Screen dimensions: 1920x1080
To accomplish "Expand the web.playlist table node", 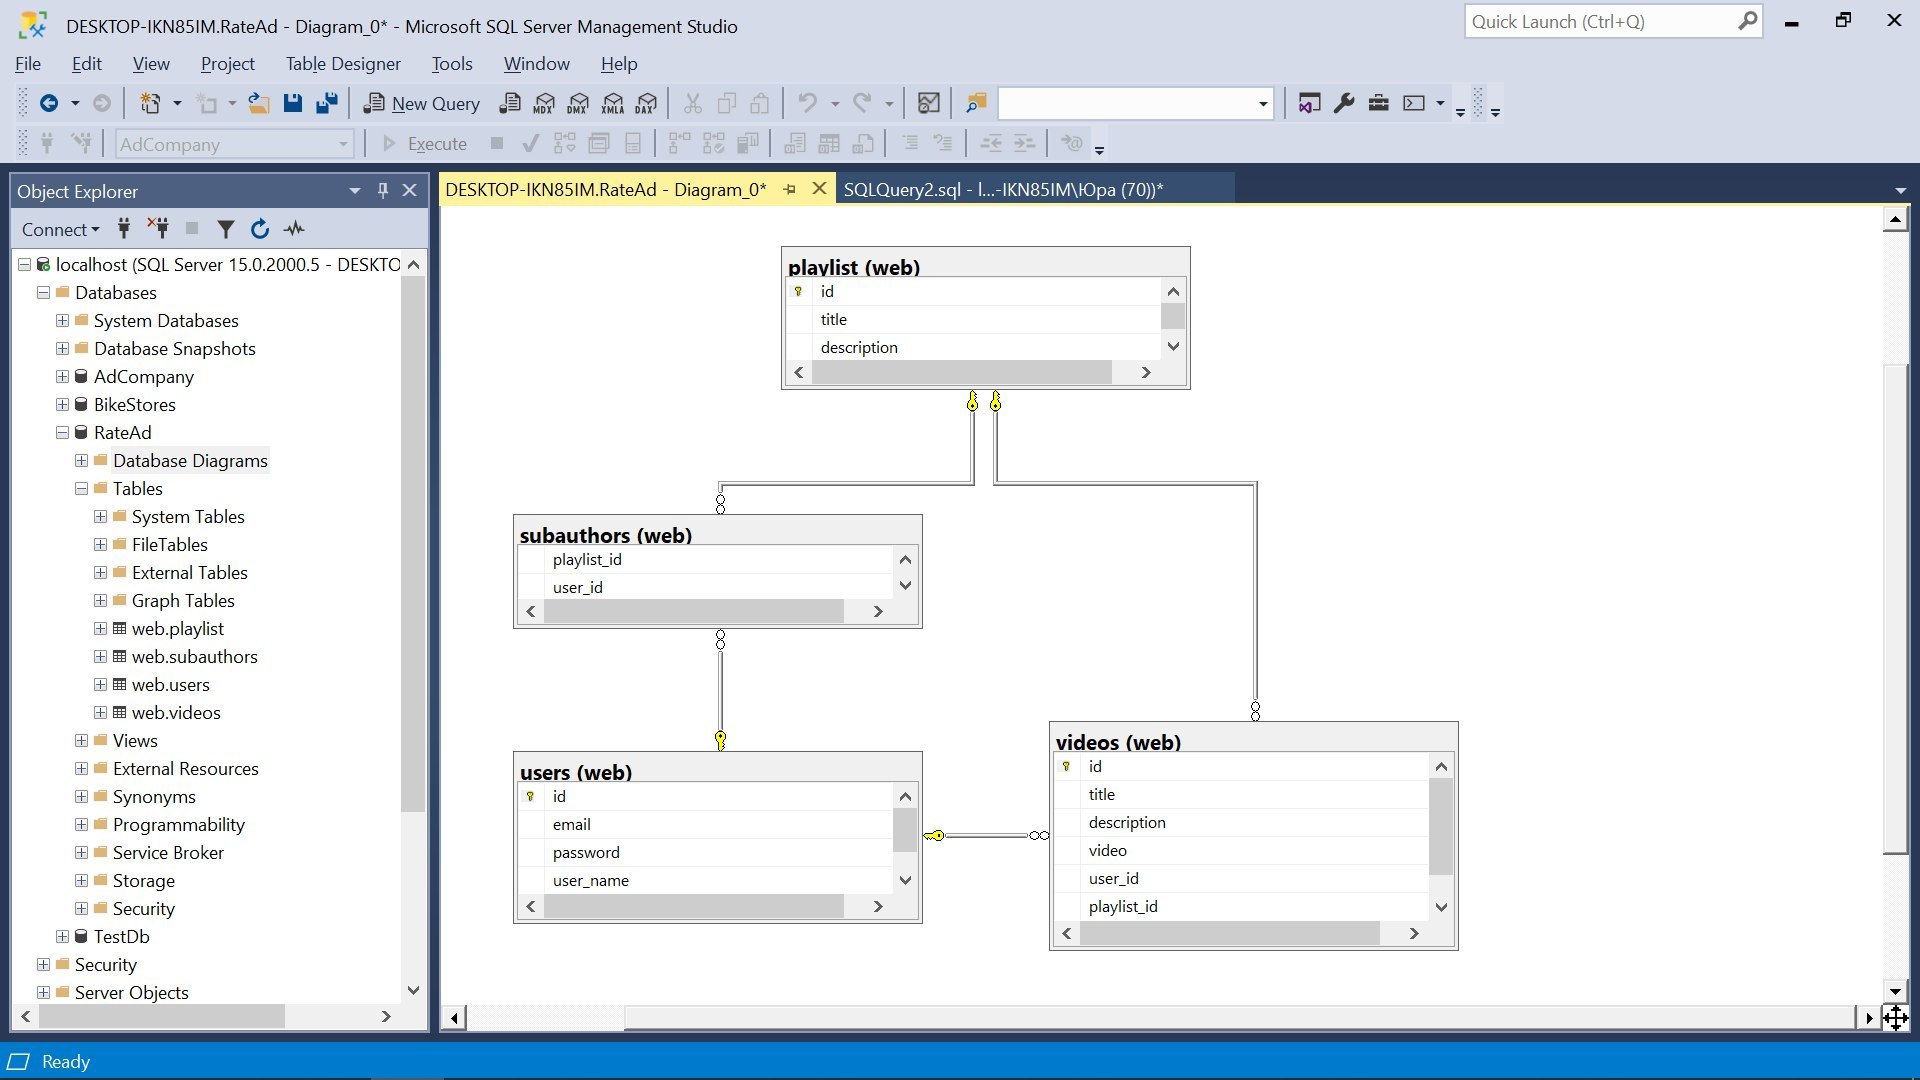I will pos(100,629).
